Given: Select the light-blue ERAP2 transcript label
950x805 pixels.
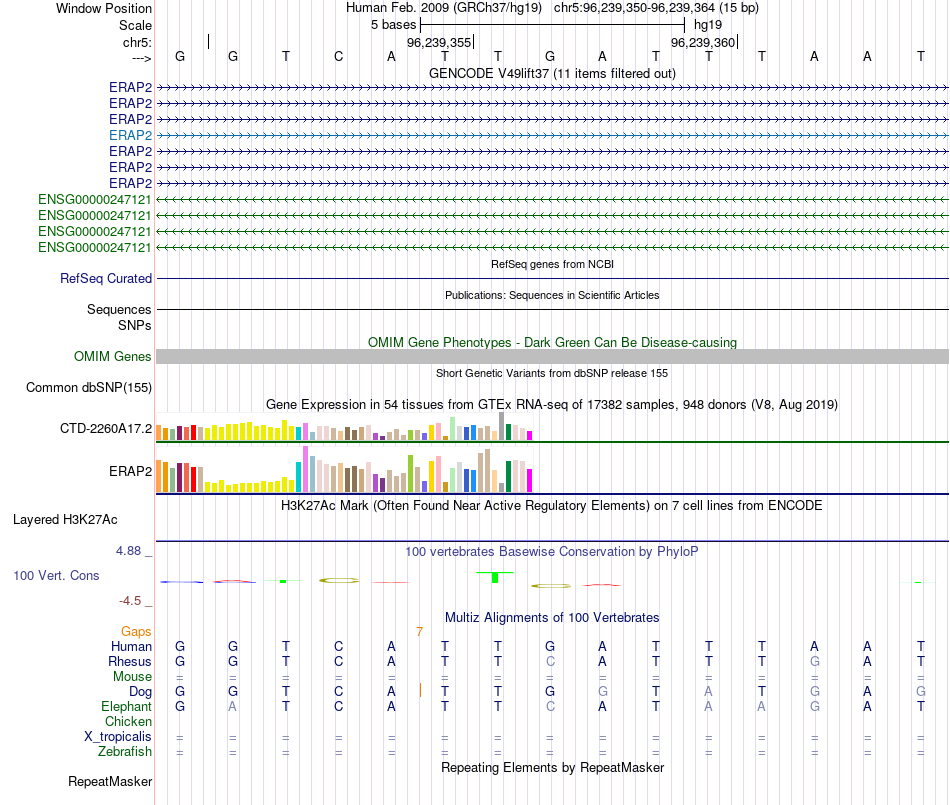Looking at the screenshot, I should click(130, 135).
